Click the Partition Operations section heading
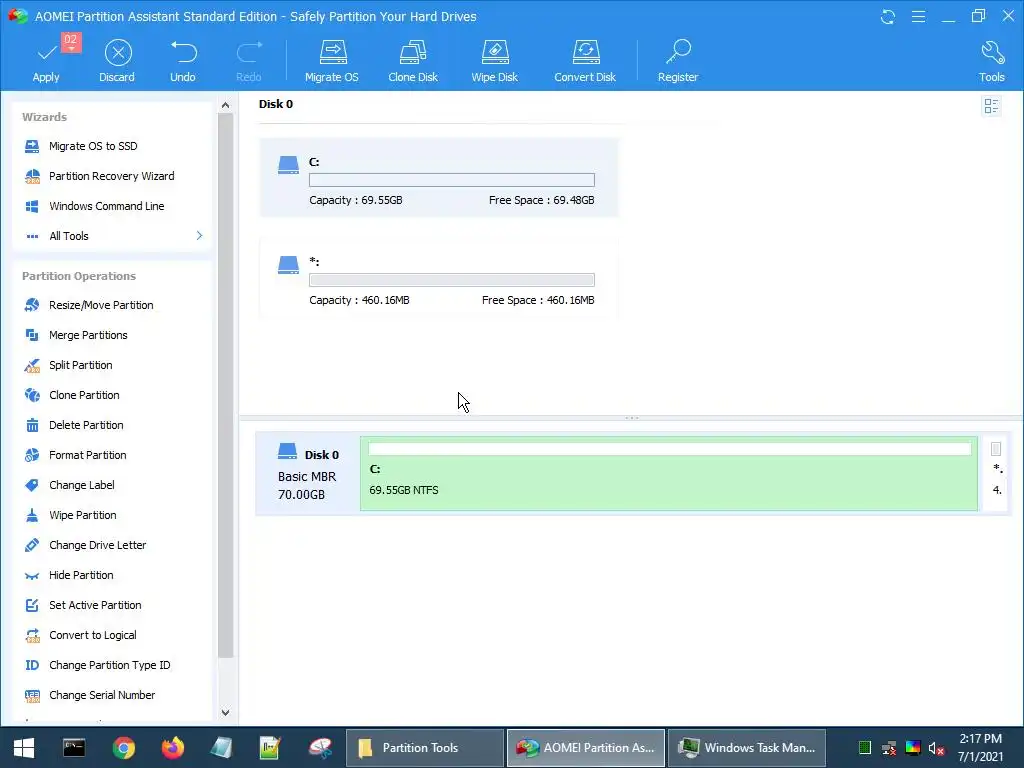 point(79,276)
